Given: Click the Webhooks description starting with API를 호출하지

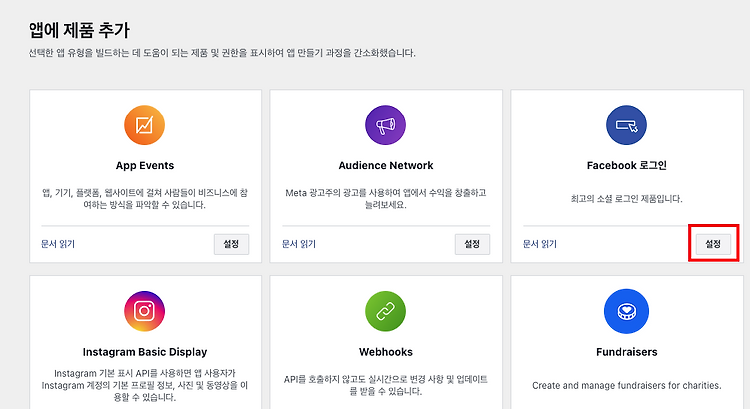Looking at the screenshot, I should pos(386,385).
